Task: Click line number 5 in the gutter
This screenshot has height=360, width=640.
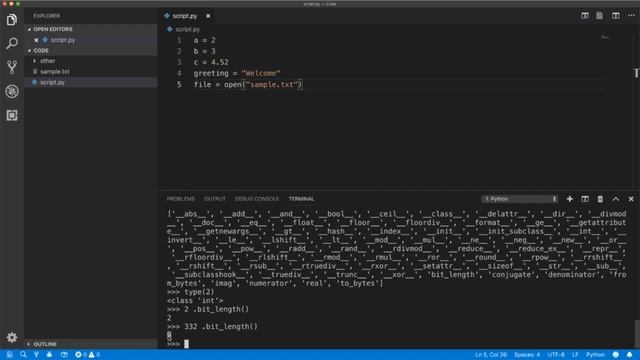Action: point(179,84)
